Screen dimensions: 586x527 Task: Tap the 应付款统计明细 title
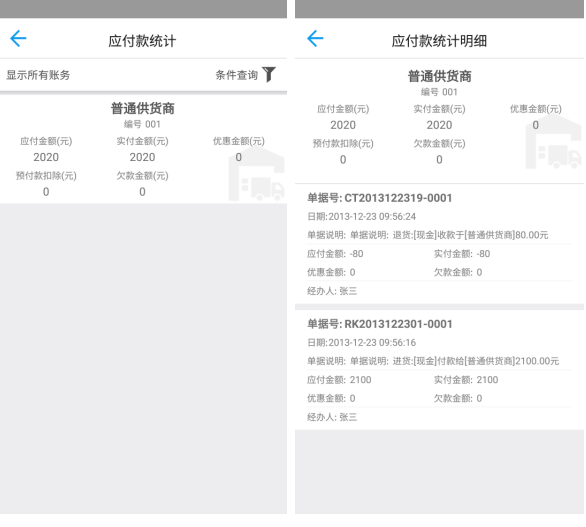pyautogui.click(x=439, y=41)
